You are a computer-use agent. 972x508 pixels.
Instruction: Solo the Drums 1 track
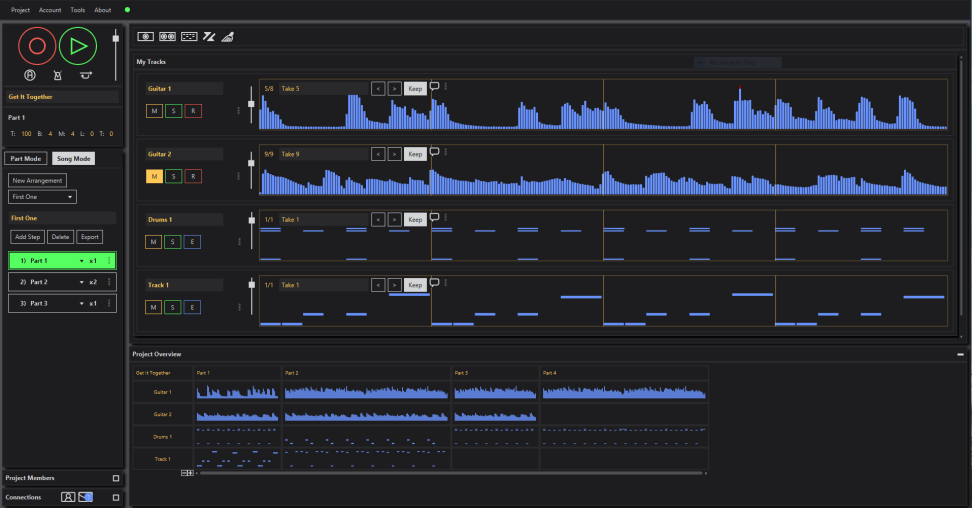coord(173,242)
